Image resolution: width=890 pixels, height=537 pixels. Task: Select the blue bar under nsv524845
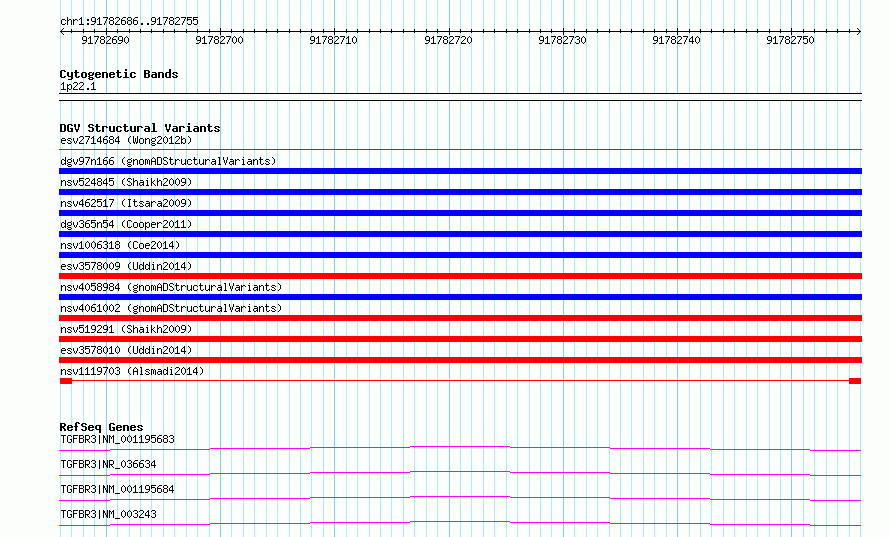pos(460,192)
